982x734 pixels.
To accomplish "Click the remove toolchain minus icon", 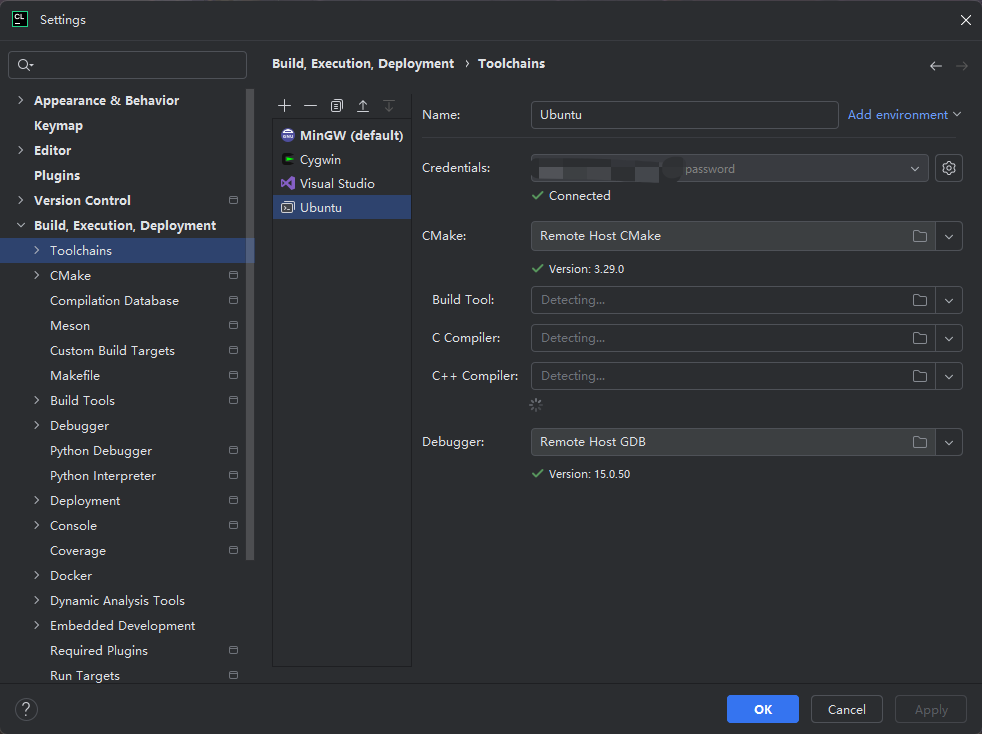I will (311, 106).
